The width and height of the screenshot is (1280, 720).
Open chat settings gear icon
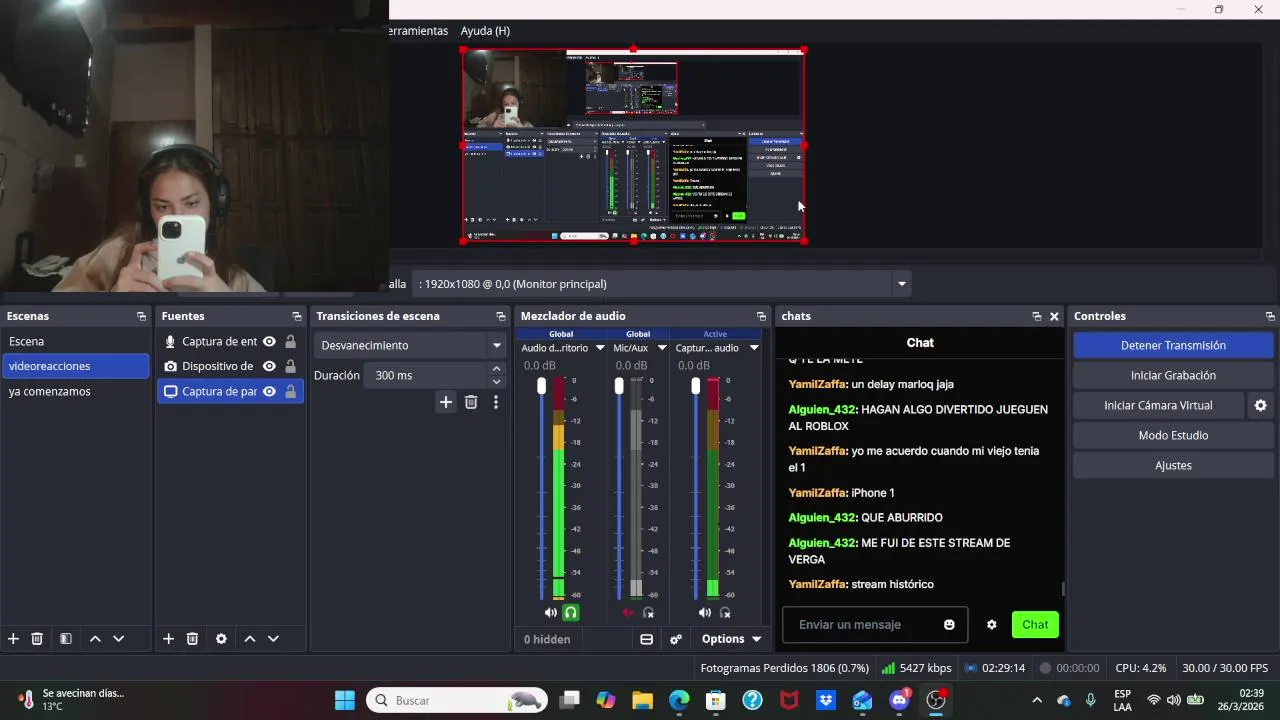(991, 625)
